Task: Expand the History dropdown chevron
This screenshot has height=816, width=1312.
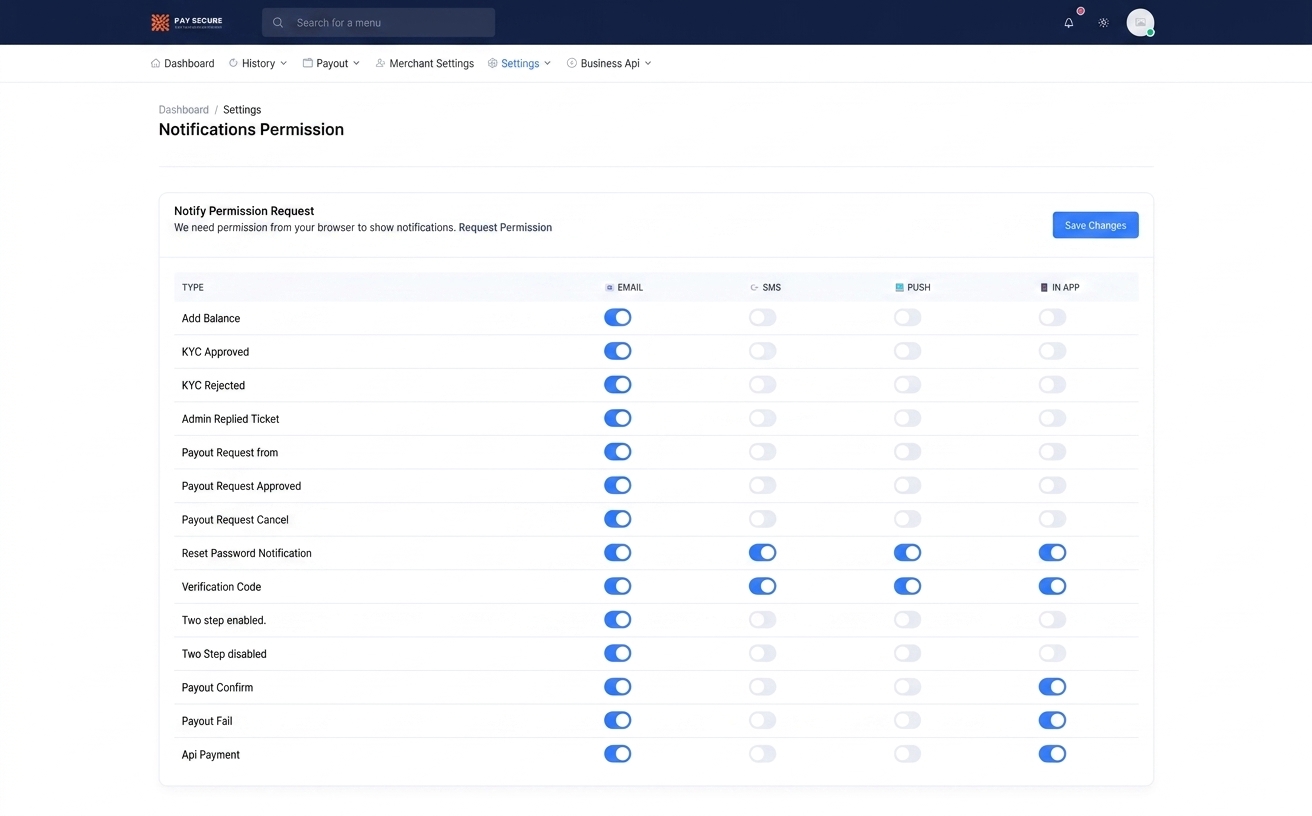Action: pos(283,63)
